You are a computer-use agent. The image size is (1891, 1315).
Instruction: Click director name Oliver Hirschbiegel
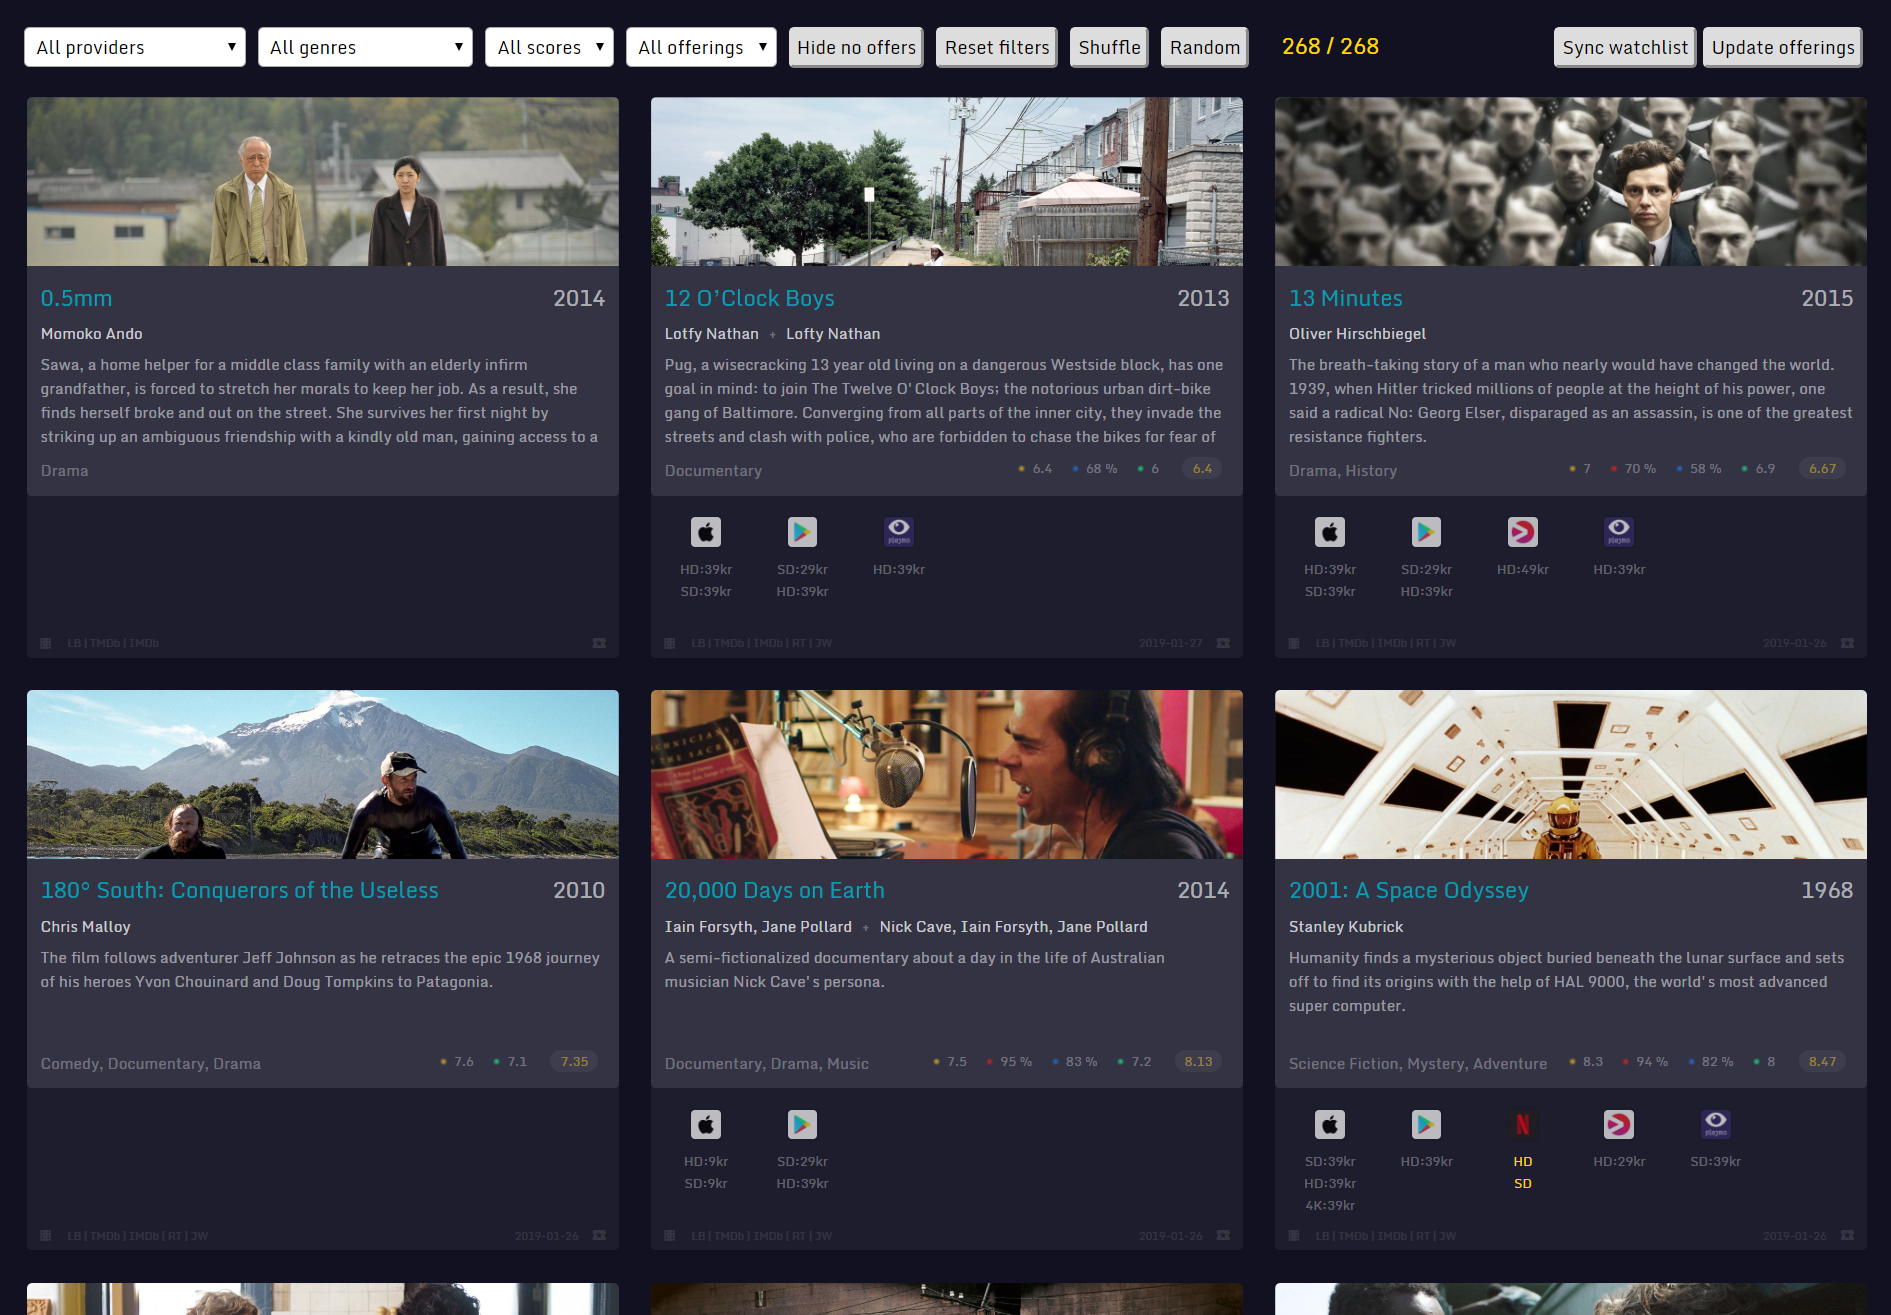pyautogui.click(x=1357, y=334)
